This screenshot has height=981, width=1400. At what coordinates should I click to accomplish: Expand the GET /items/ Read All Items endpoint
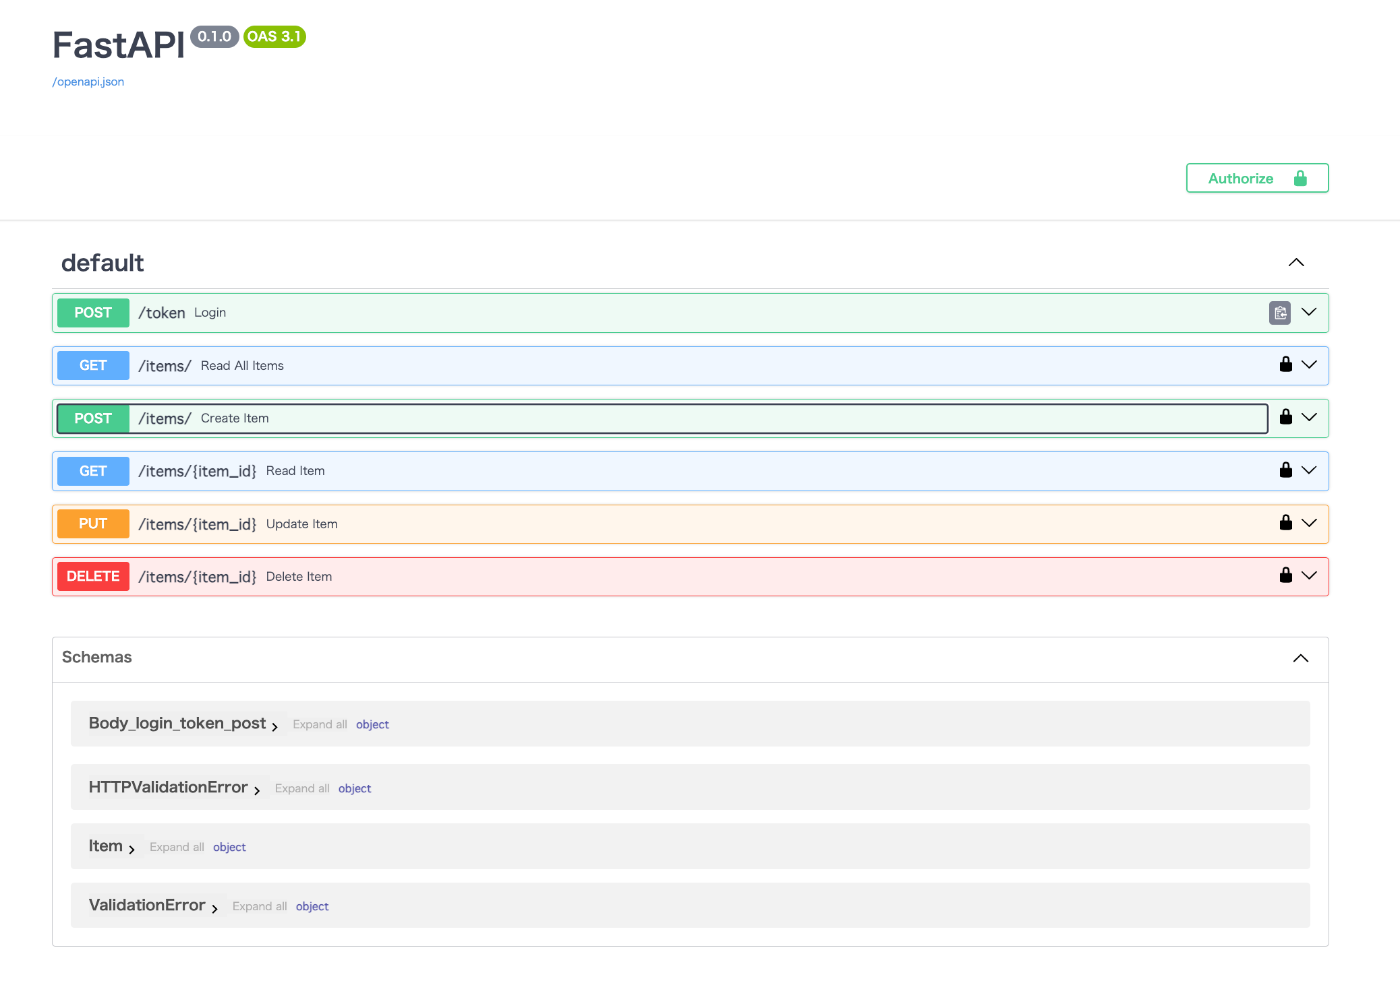point(1310,364)
